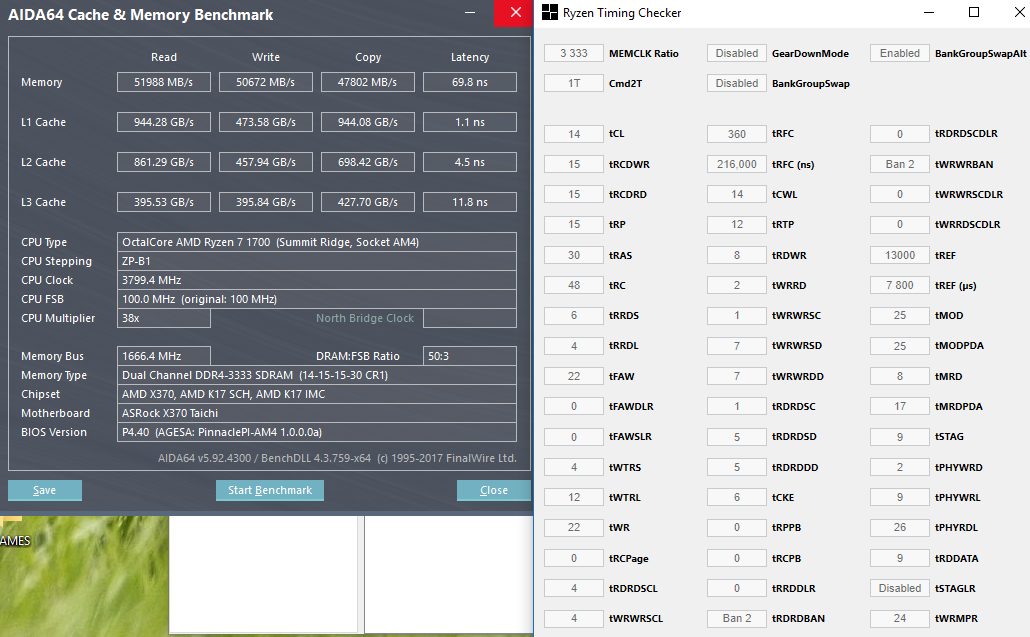Click the AIDA64 version copyright text
Viewport: 1030px width, 637px height.
click(x=337, y=458)
